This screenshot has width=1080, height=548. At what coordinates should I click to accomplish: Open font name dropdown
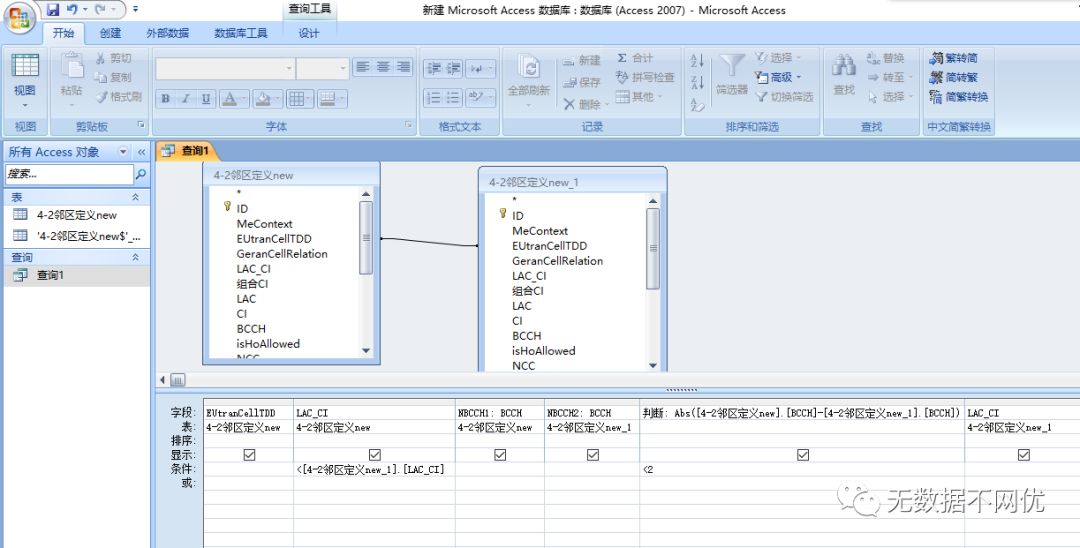point(289,68)
